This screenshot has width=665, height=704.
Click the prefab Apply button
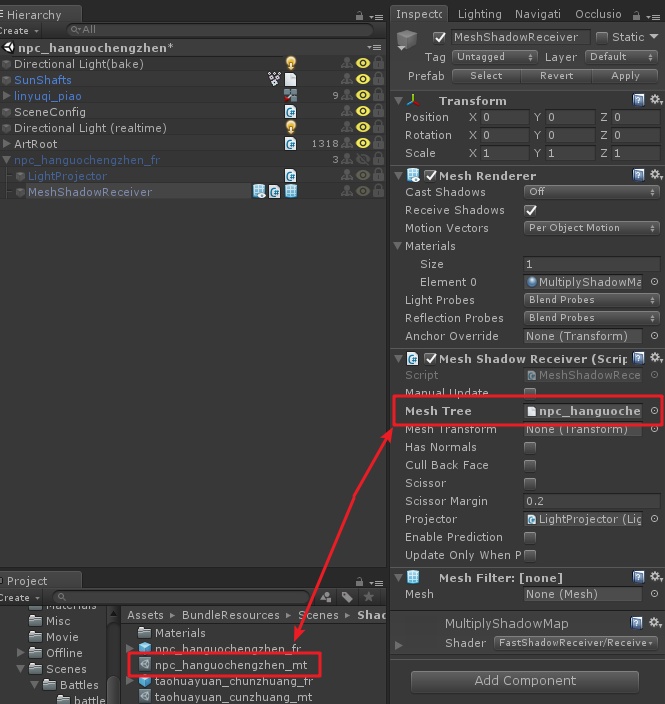(x=625, y=76)
